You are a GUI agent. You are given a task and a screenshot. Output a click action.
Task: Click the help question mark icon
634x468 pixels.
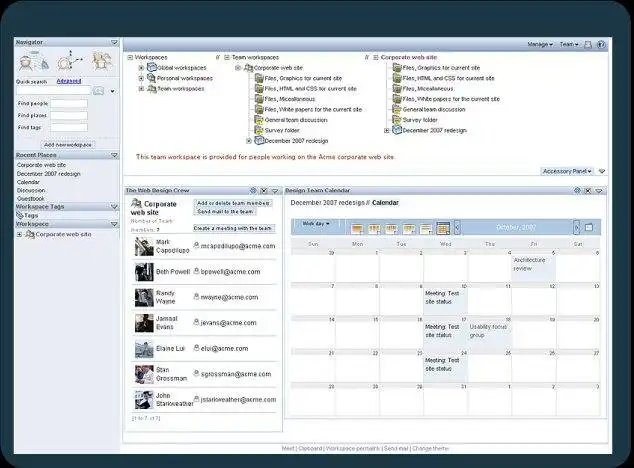[x=601, y=44]
